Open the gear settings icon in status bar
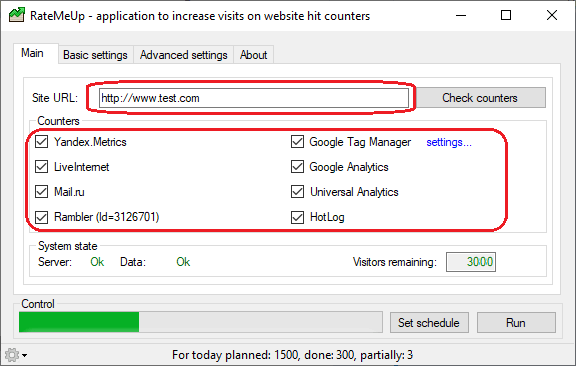The width and height of the screenshot is (576, 366). coord(12,355)
